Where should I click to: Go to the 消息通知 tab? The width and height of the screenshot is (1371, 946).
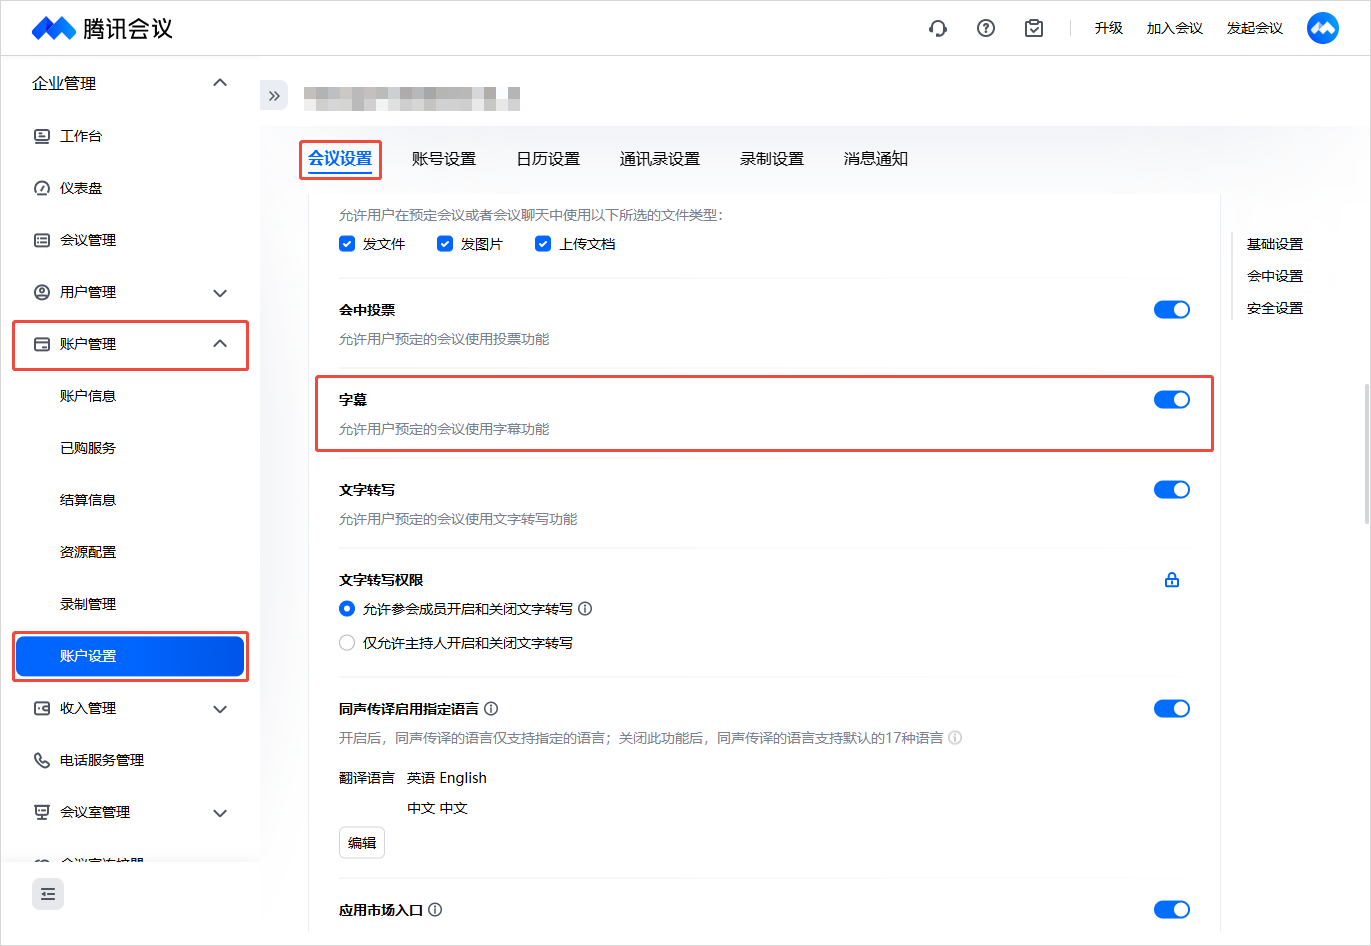[876, 159]
